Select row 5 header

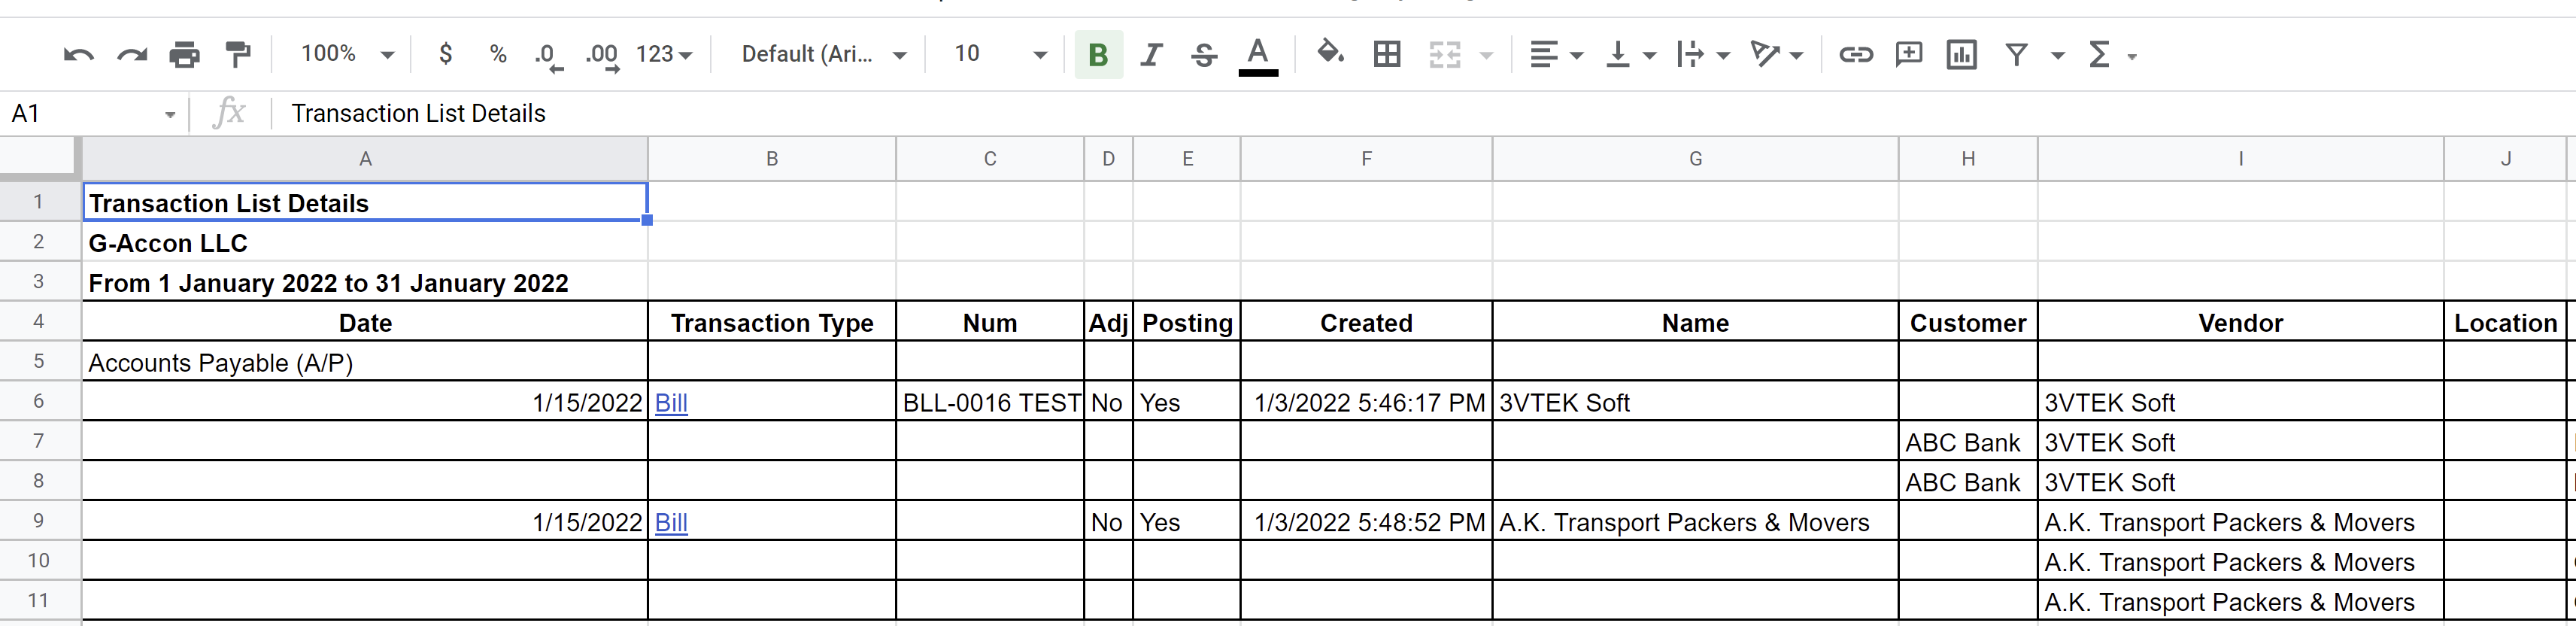[39, 361]
